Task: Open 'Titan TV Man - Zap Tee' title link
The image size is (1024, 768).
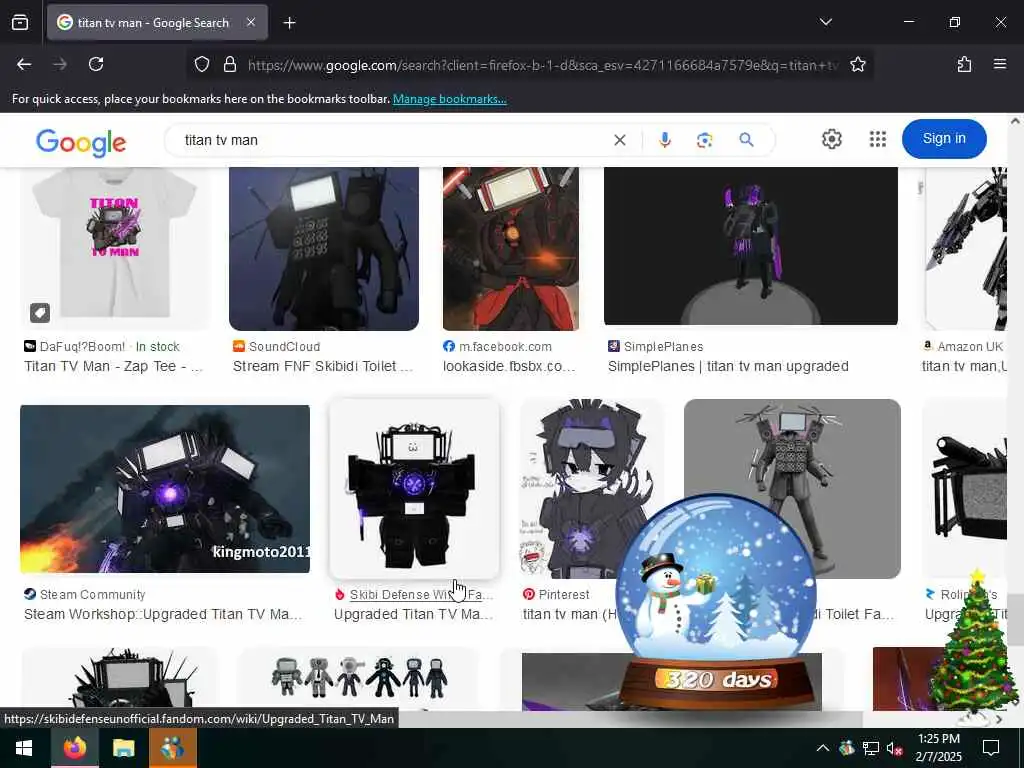Action: click(113, 366)
